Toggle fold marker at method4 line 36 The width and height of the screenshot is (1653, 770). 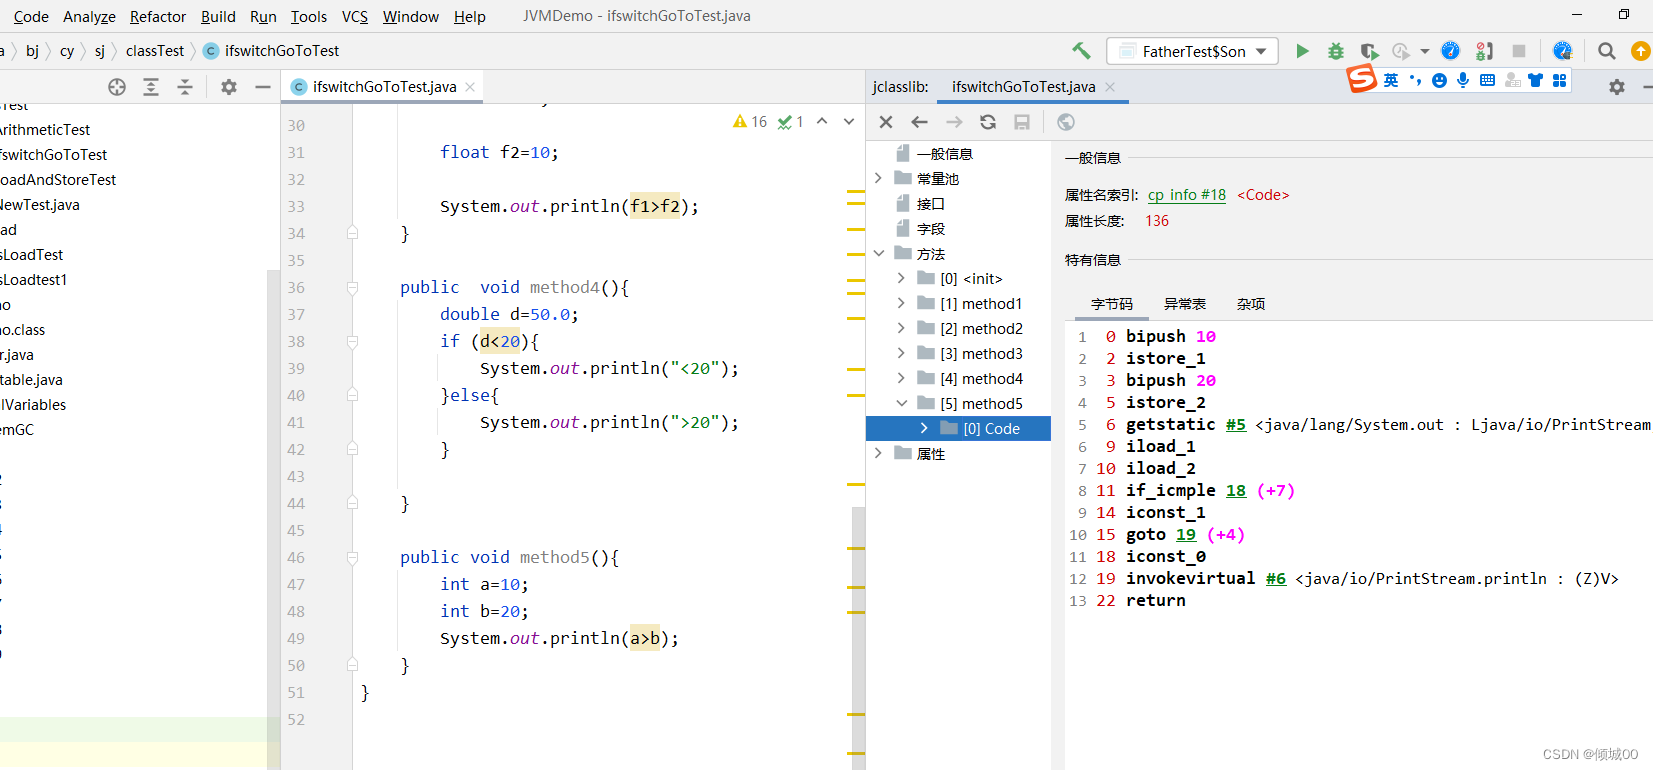coord(352,288)
